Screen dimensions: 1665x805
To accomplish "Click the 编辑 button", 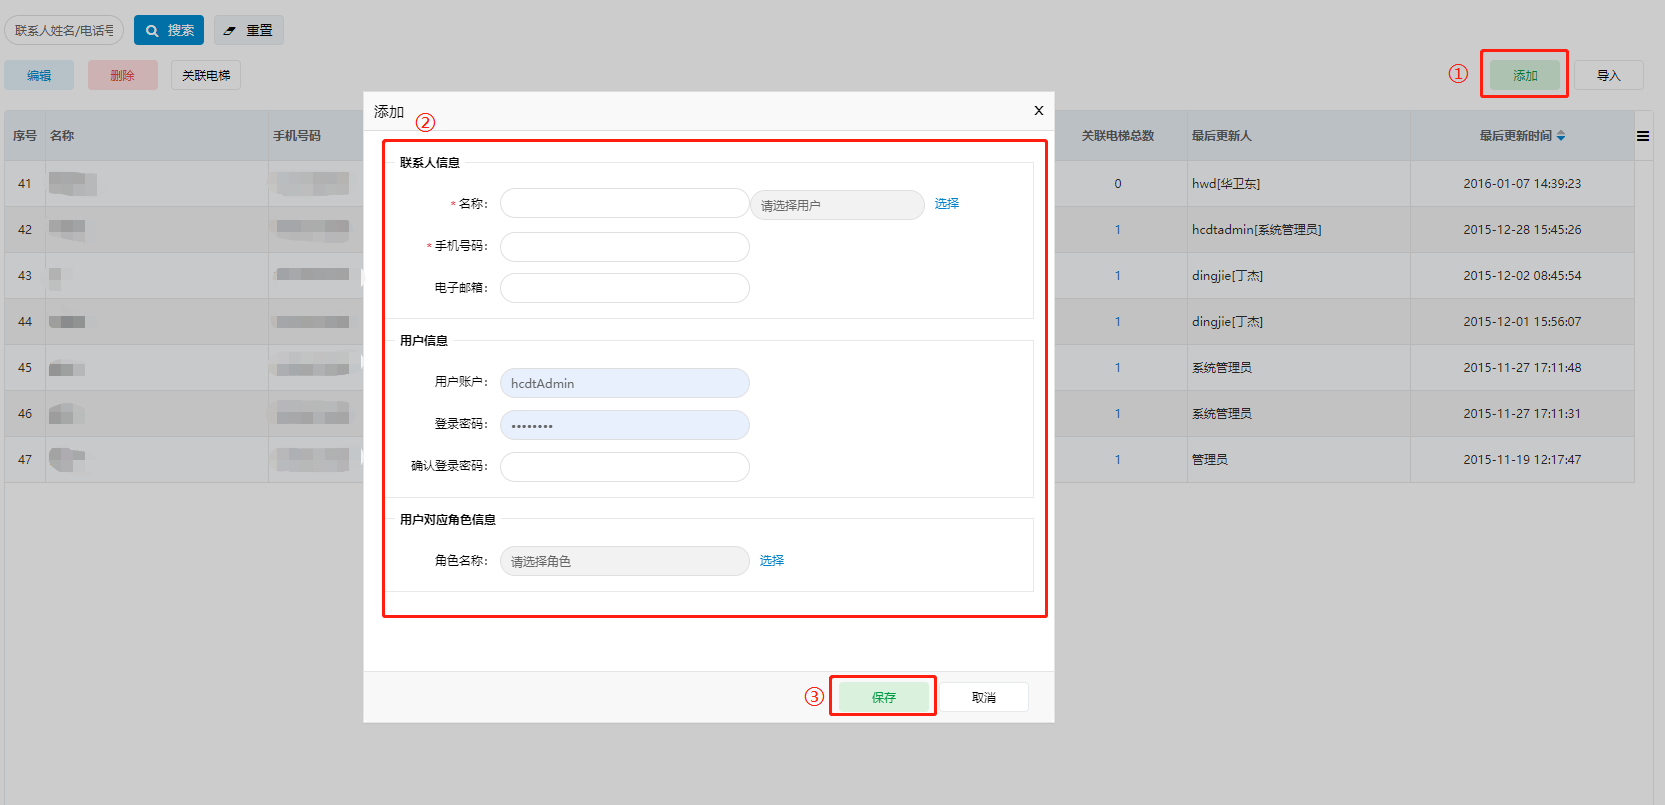I will 39,75.
